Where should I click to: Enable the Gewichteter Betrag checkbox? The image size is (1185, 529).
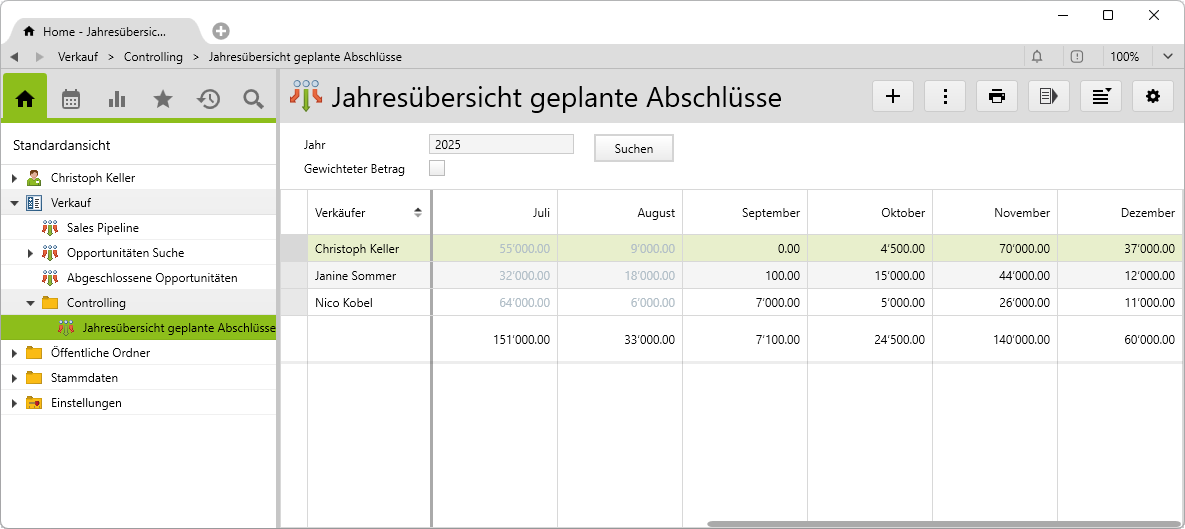point(437,168)
